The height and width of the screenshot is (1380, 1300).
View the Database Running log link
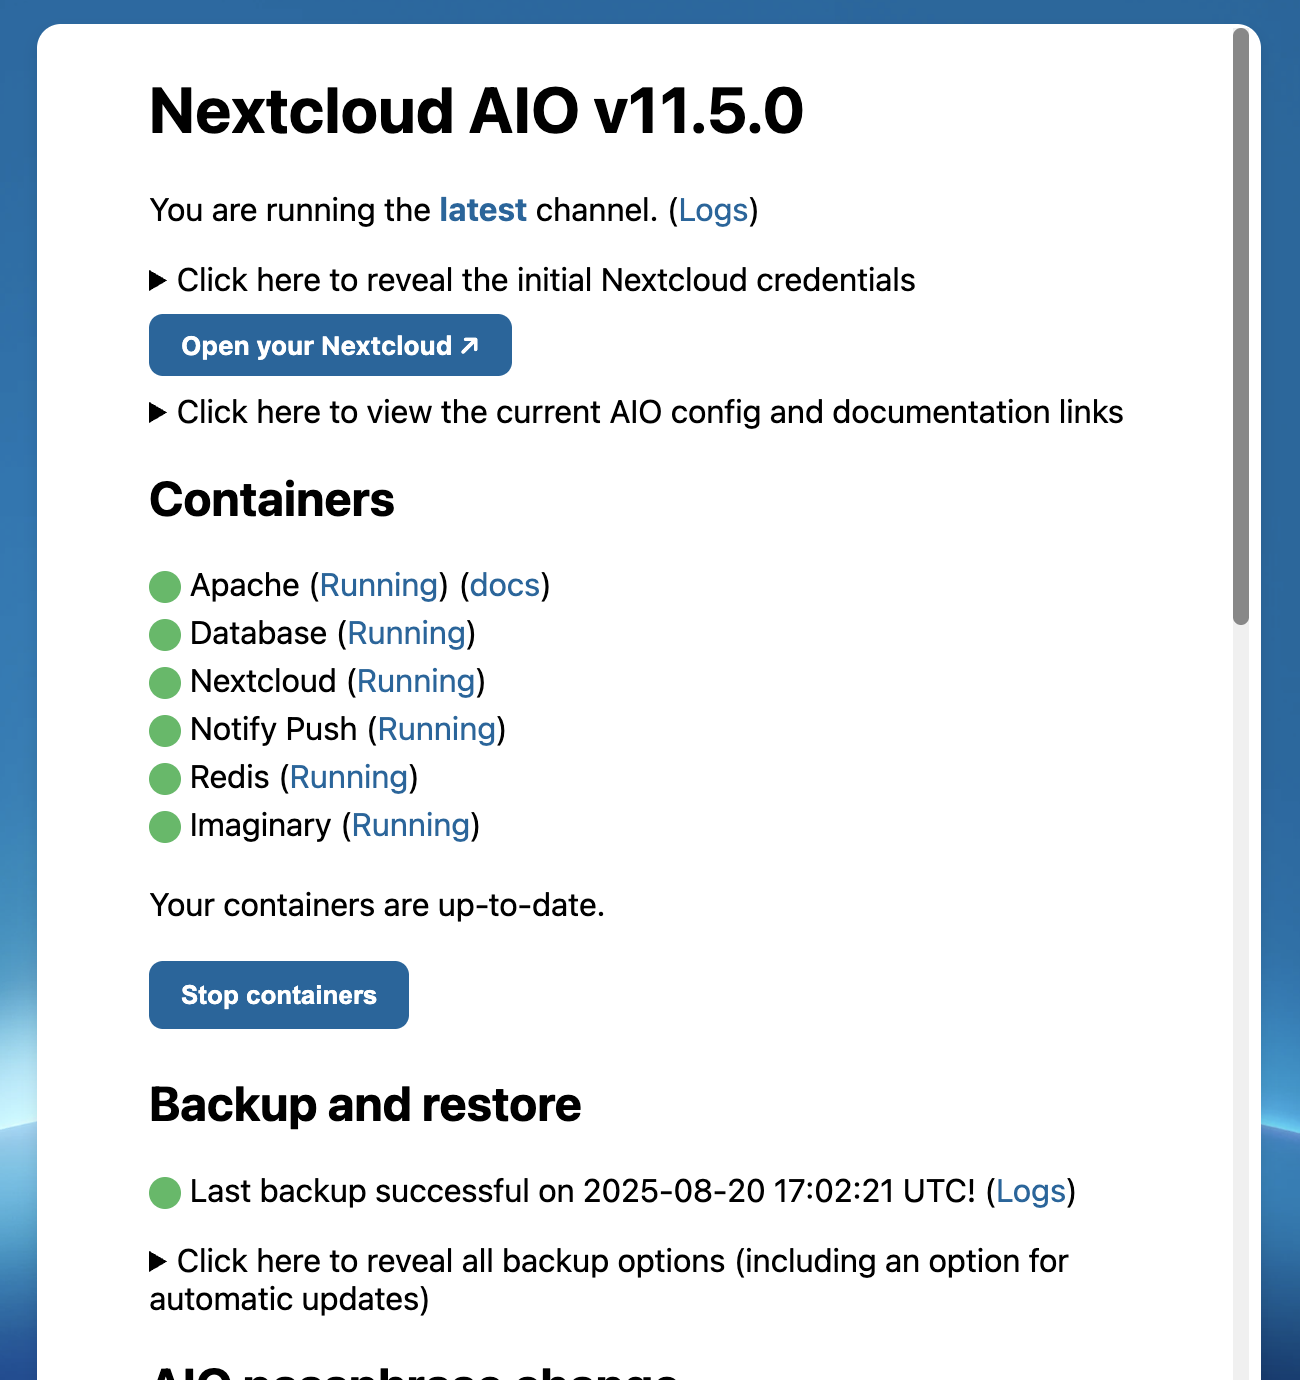(407, 634)
